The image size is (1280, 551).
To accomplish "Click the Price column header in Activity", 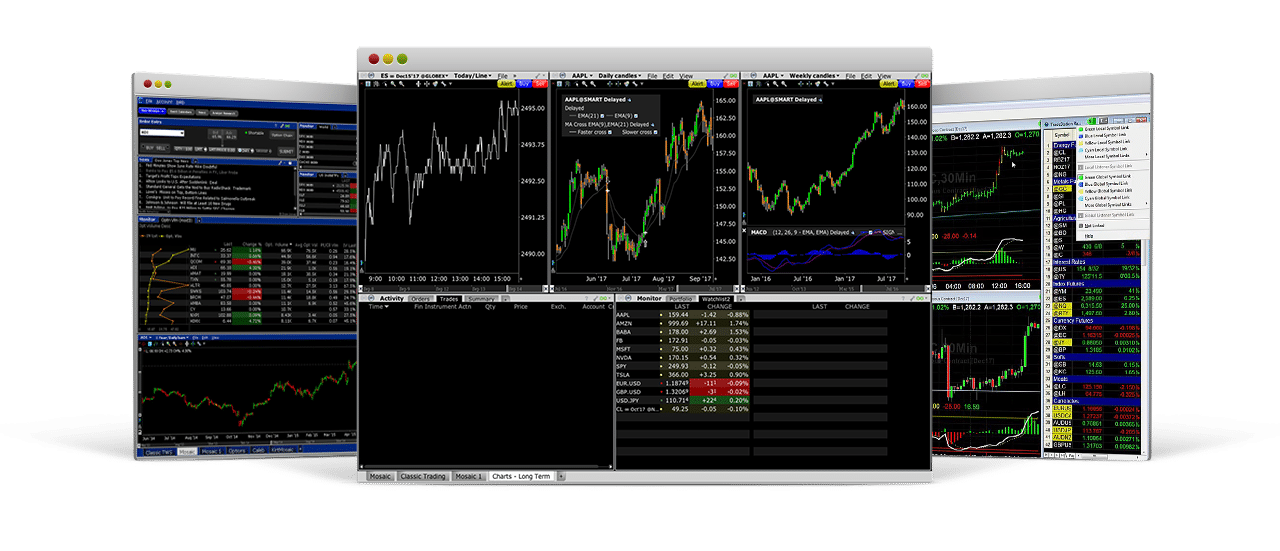I will pyautogui.click(x=520, y=307).
